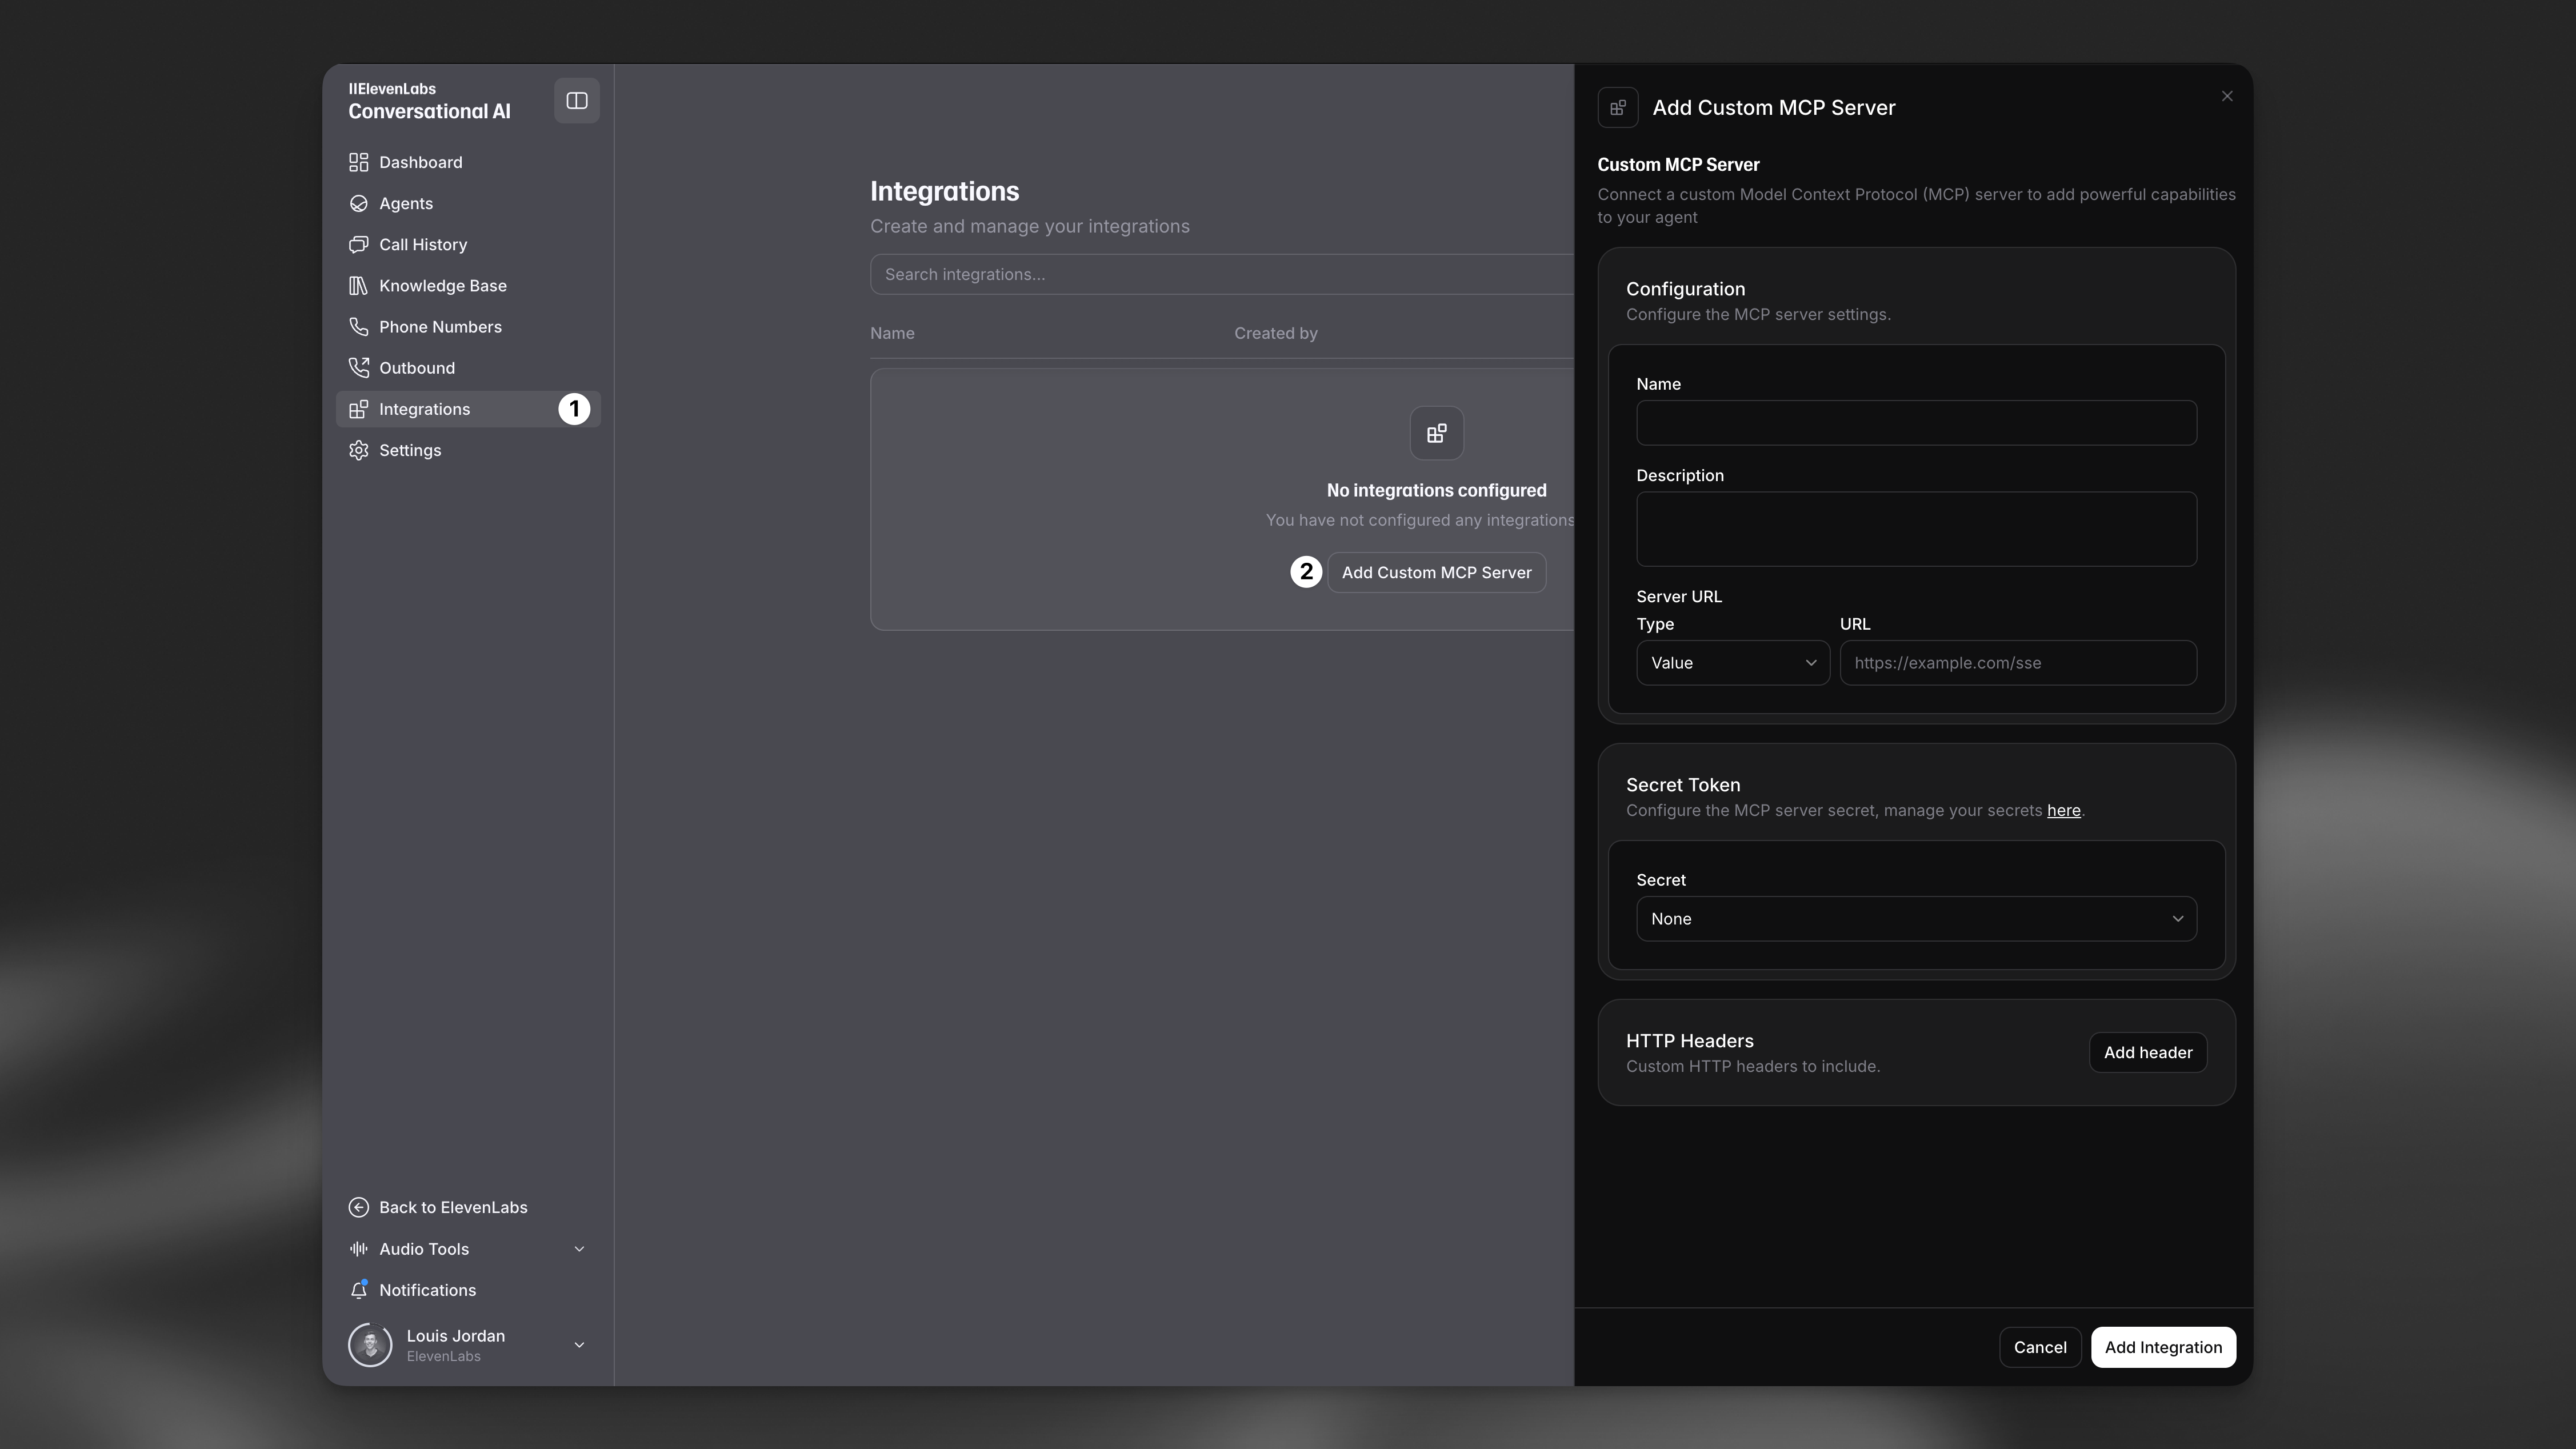Confirm with Add Integration
2576x1449 pixels.
click(2164, 1347)
